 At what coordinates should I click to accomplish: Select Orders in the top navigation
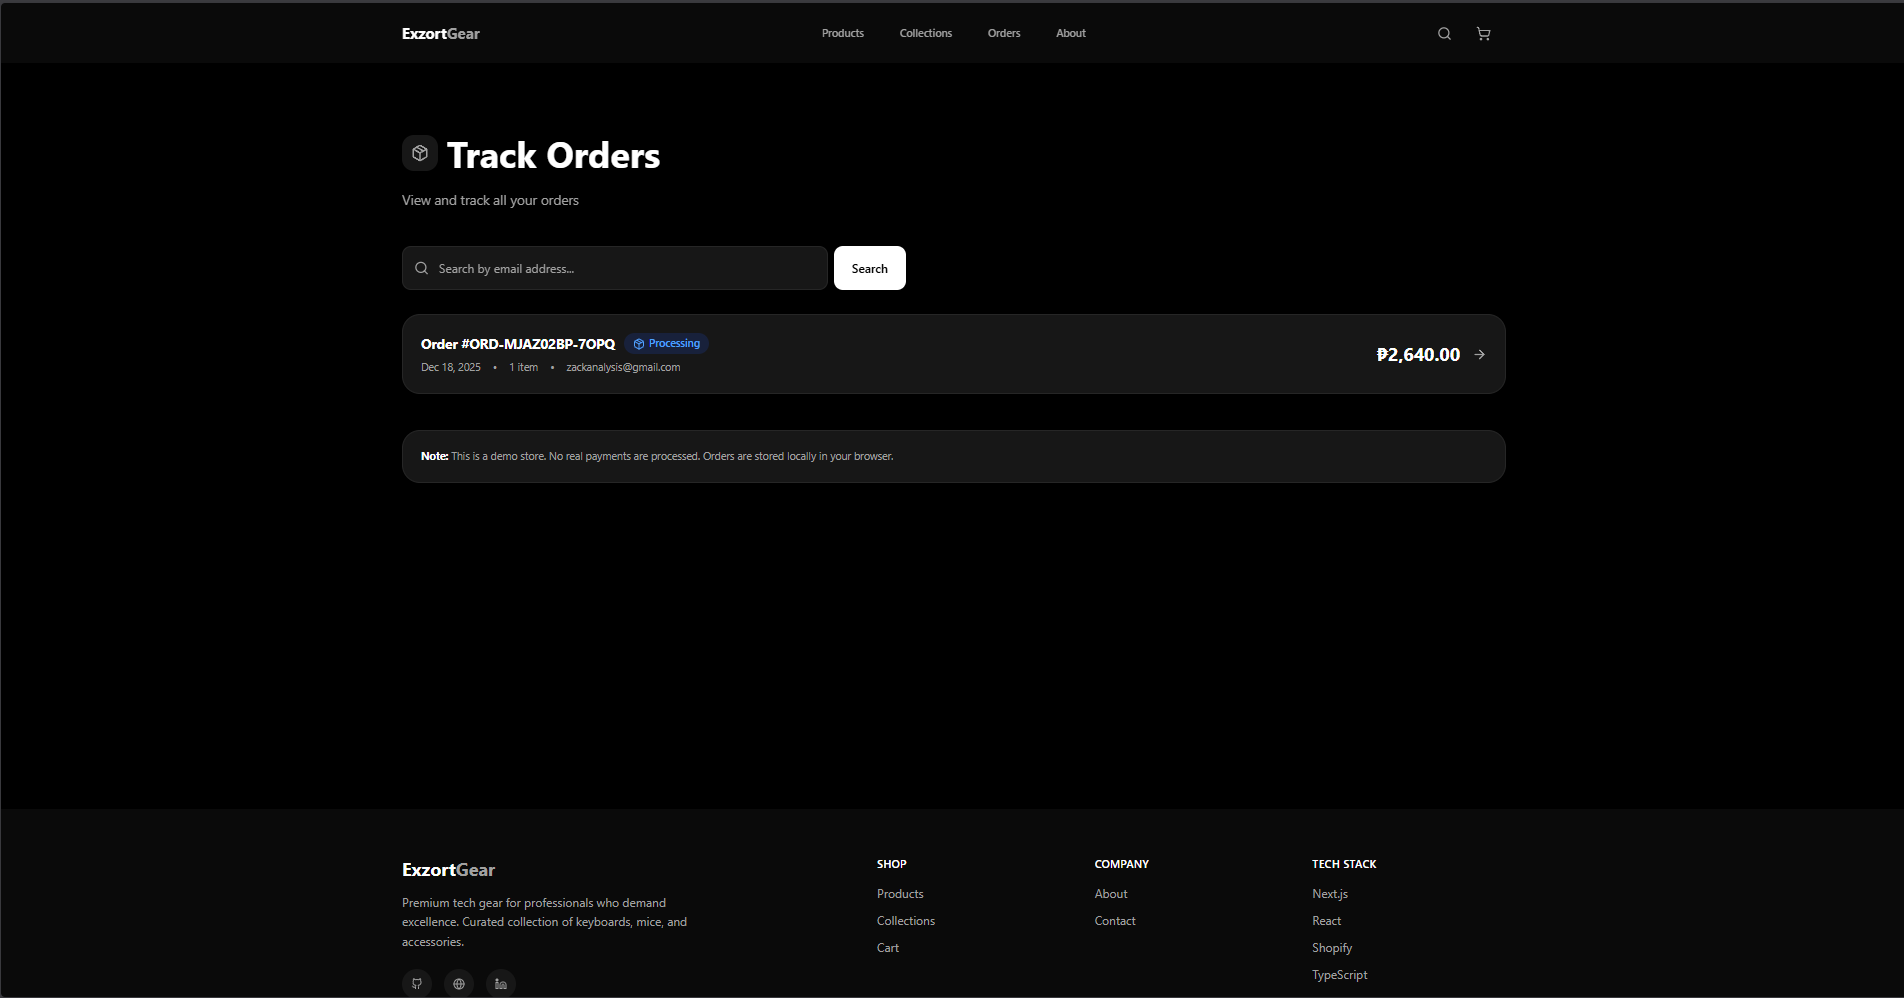[x=1003, y=34]
